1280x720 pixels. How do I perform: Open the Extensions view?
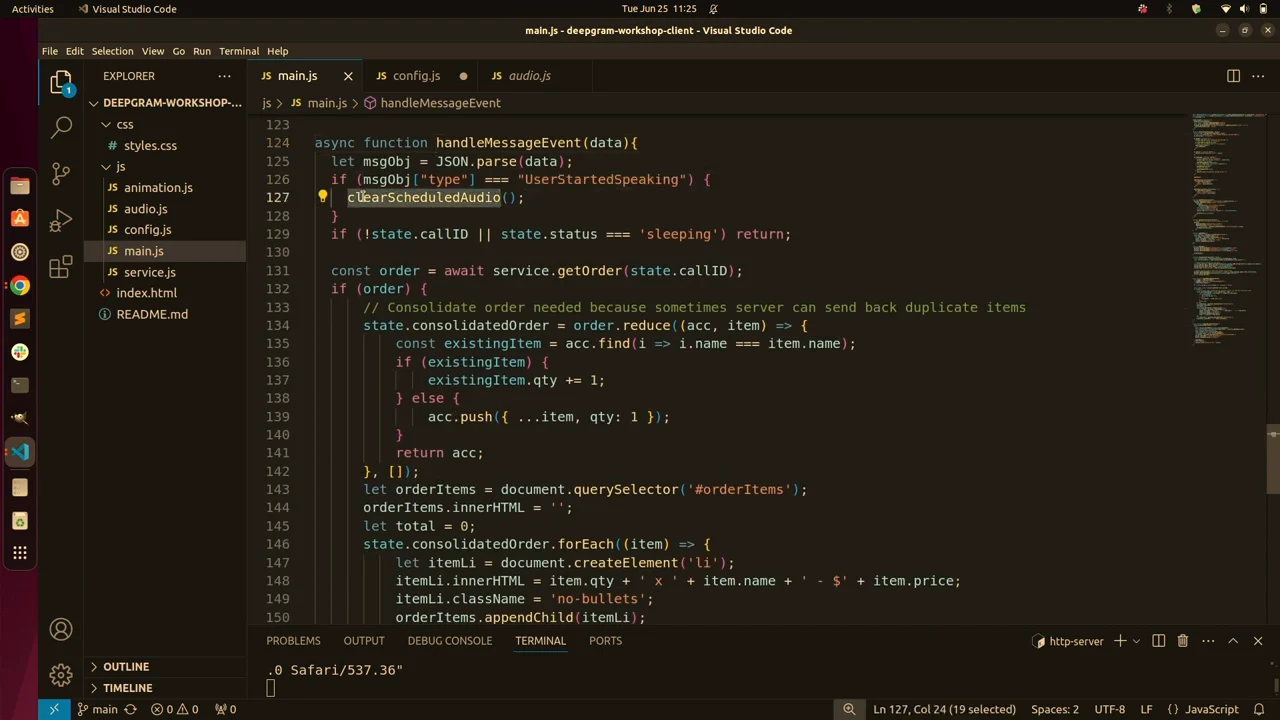coord(61,266)
